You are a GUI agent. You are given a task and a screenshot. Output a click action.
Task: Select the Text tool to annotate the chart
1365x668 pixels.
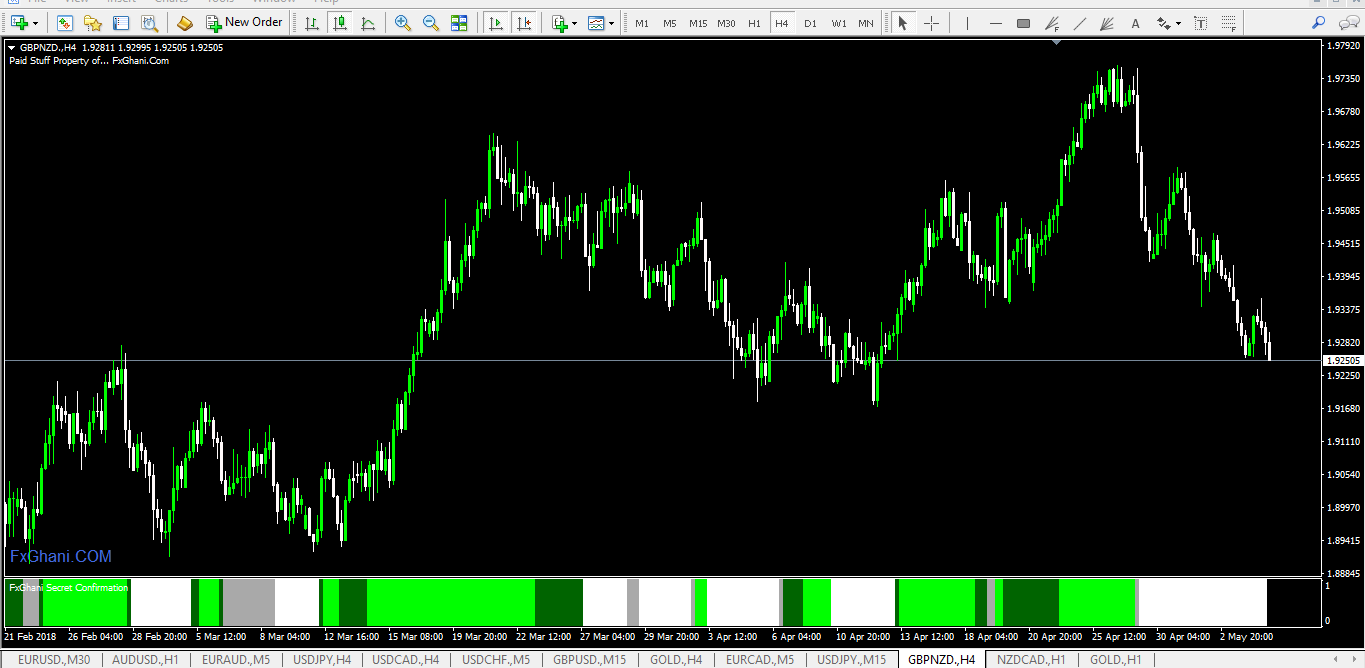1135,22
